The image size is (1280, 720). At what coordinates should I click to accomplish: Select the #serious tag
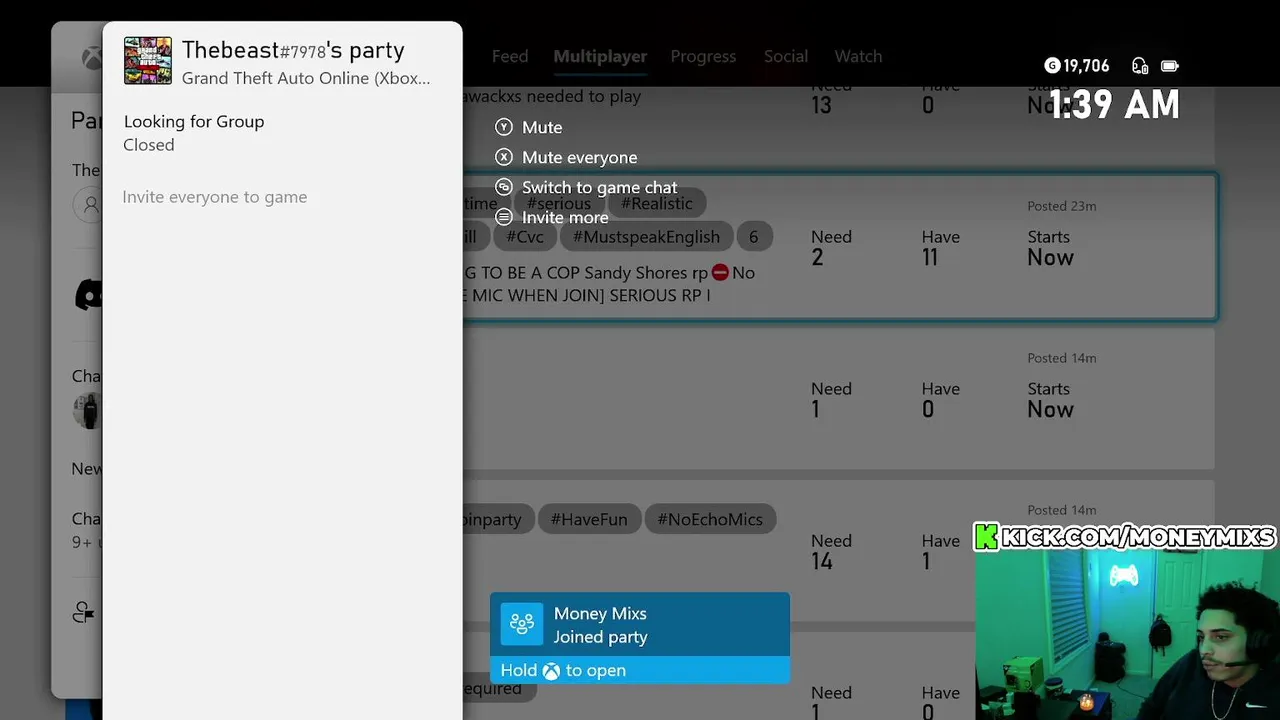coord(558,203)
